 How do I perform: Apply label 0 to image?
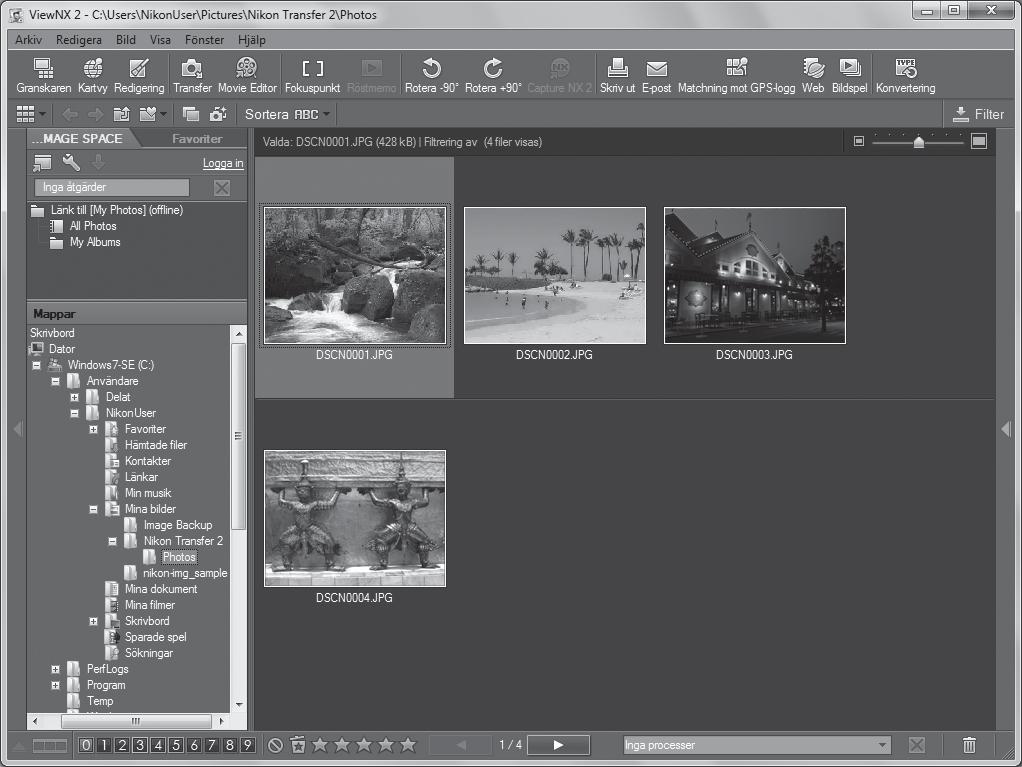(85, 745)
